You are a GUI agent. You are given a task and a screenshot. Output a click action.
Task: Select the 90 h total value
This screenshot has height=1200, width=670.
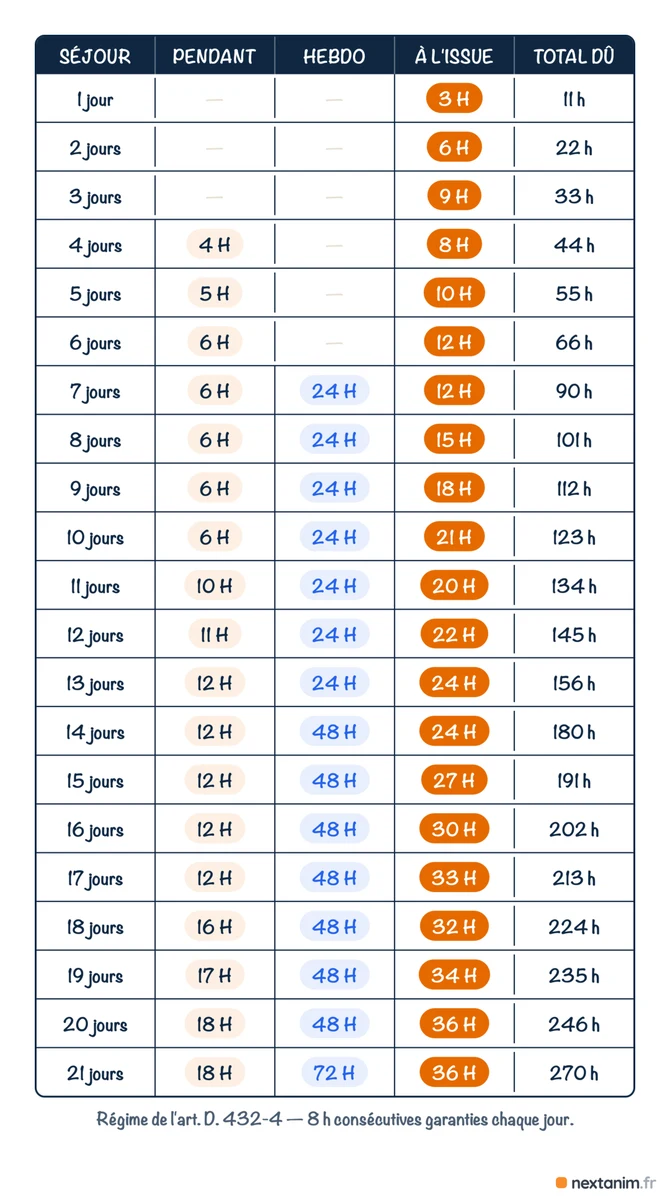tap(574, 391)
